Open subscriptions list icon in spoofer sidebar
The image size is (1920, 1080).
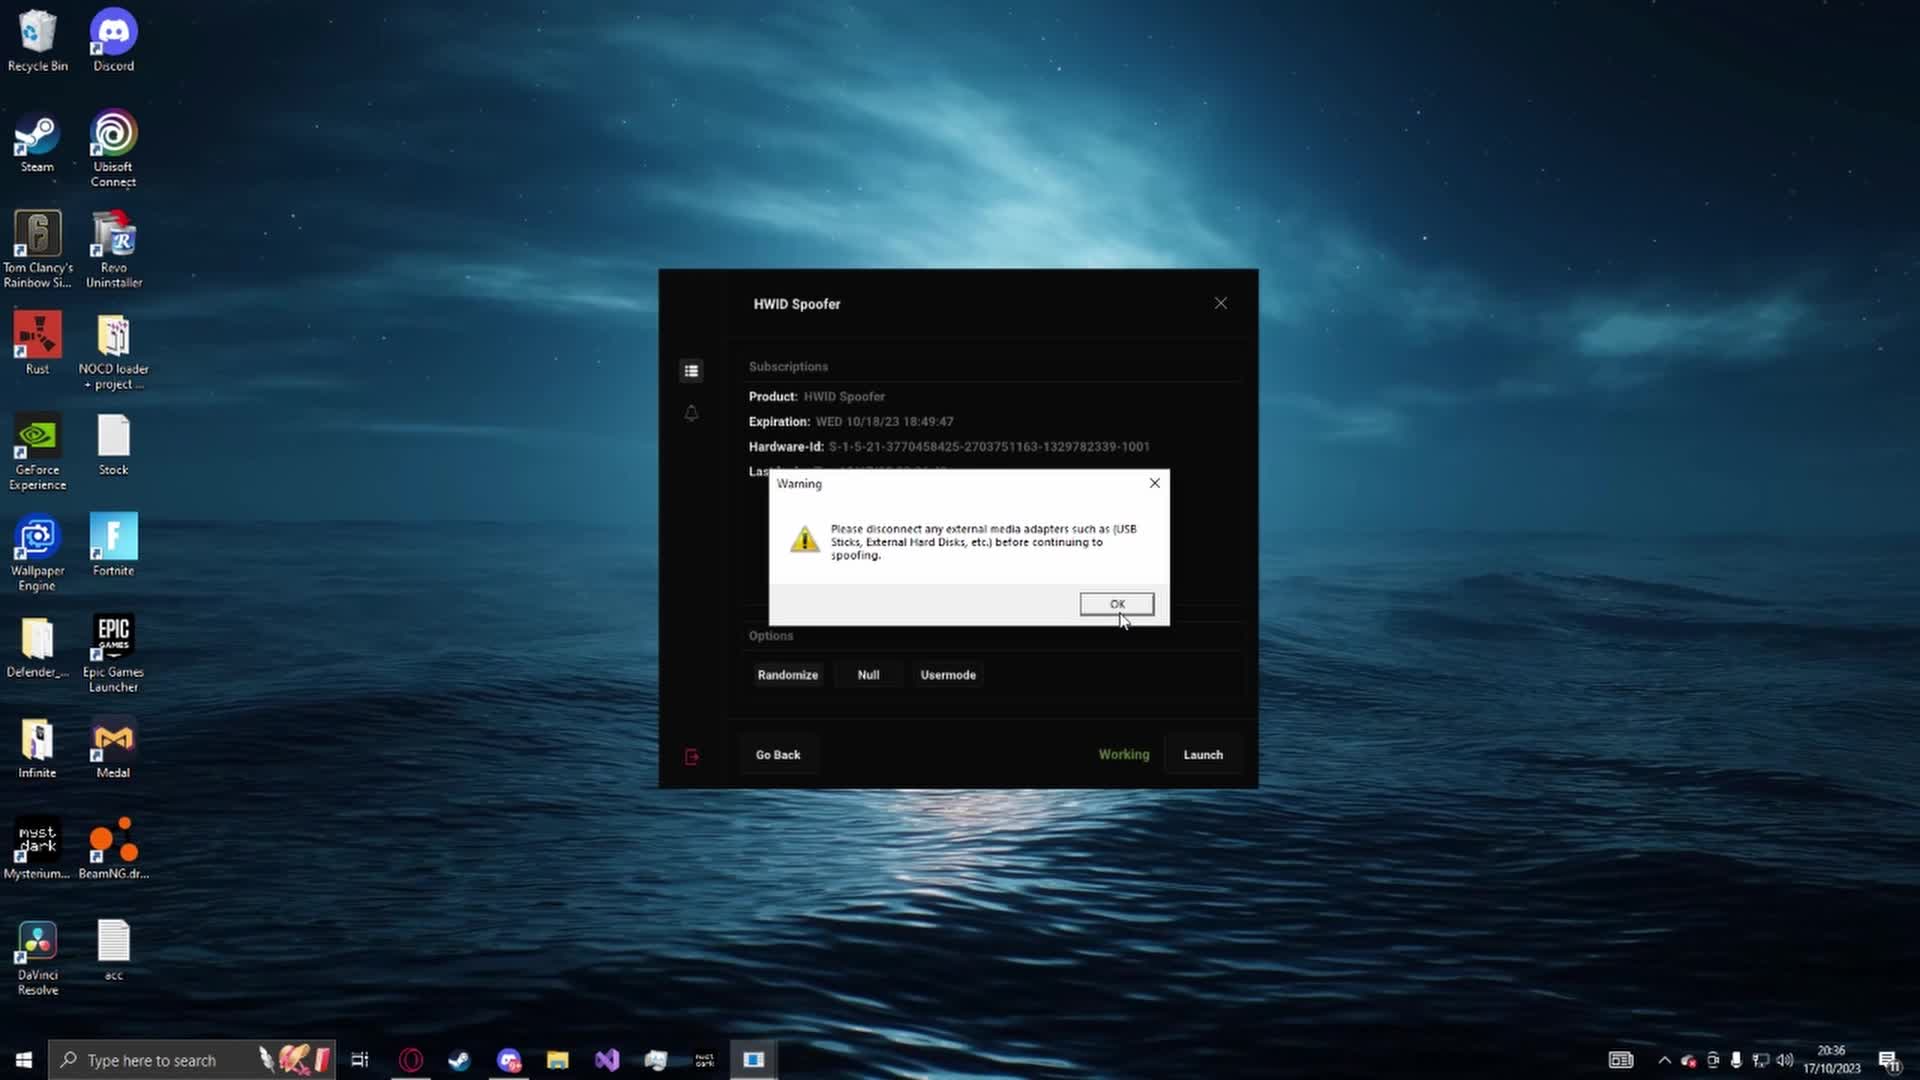click(691, 371)
